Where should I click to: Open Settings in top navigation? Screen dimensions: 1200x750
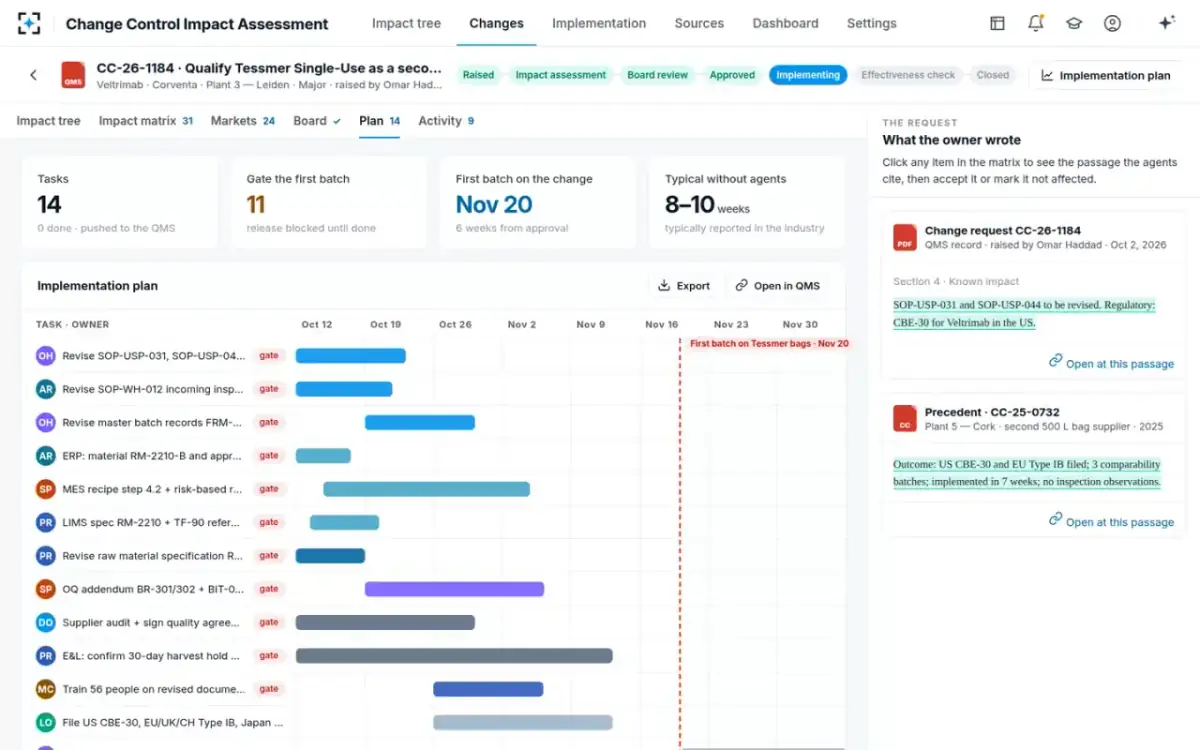(x=872, y=23)
